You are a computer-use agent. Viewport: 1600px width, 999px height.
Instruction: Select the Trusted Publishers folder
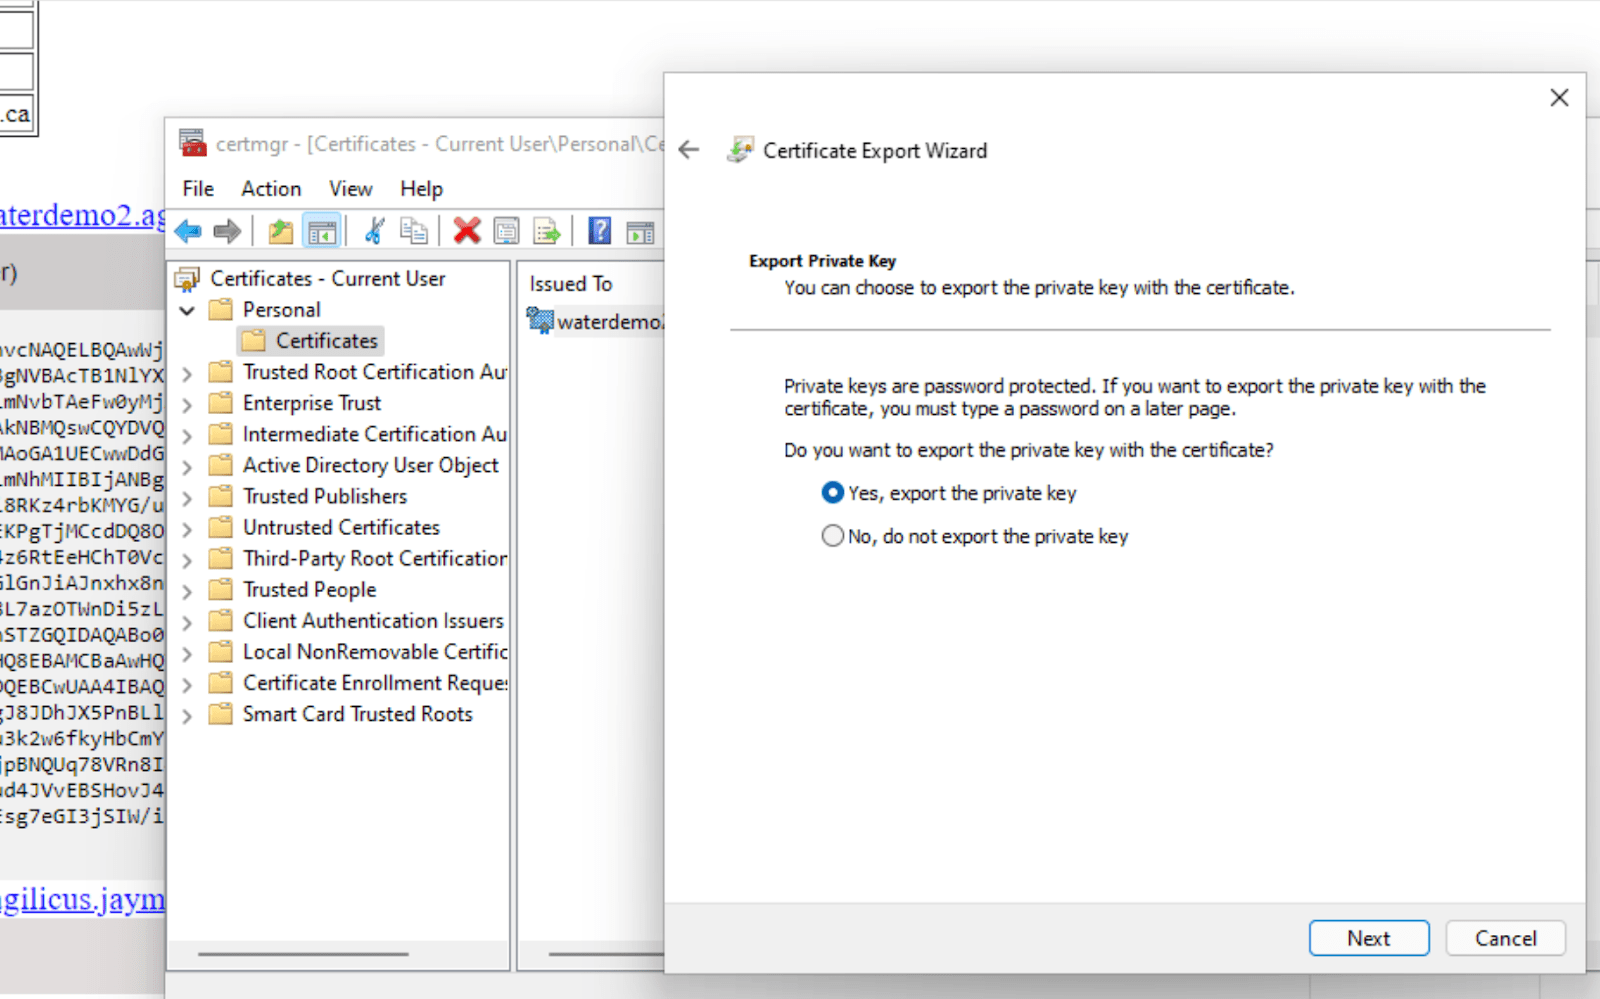[x=324, y=497]
